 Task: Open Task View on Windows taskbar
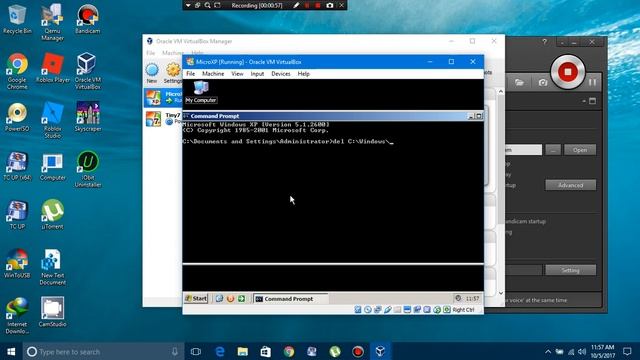[196, 351]
